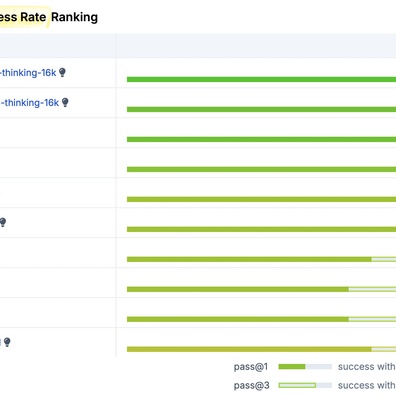396x396 pixels.
Task: Click the outlined pass@3 legend swatch
Action: [x=297, y=385]
